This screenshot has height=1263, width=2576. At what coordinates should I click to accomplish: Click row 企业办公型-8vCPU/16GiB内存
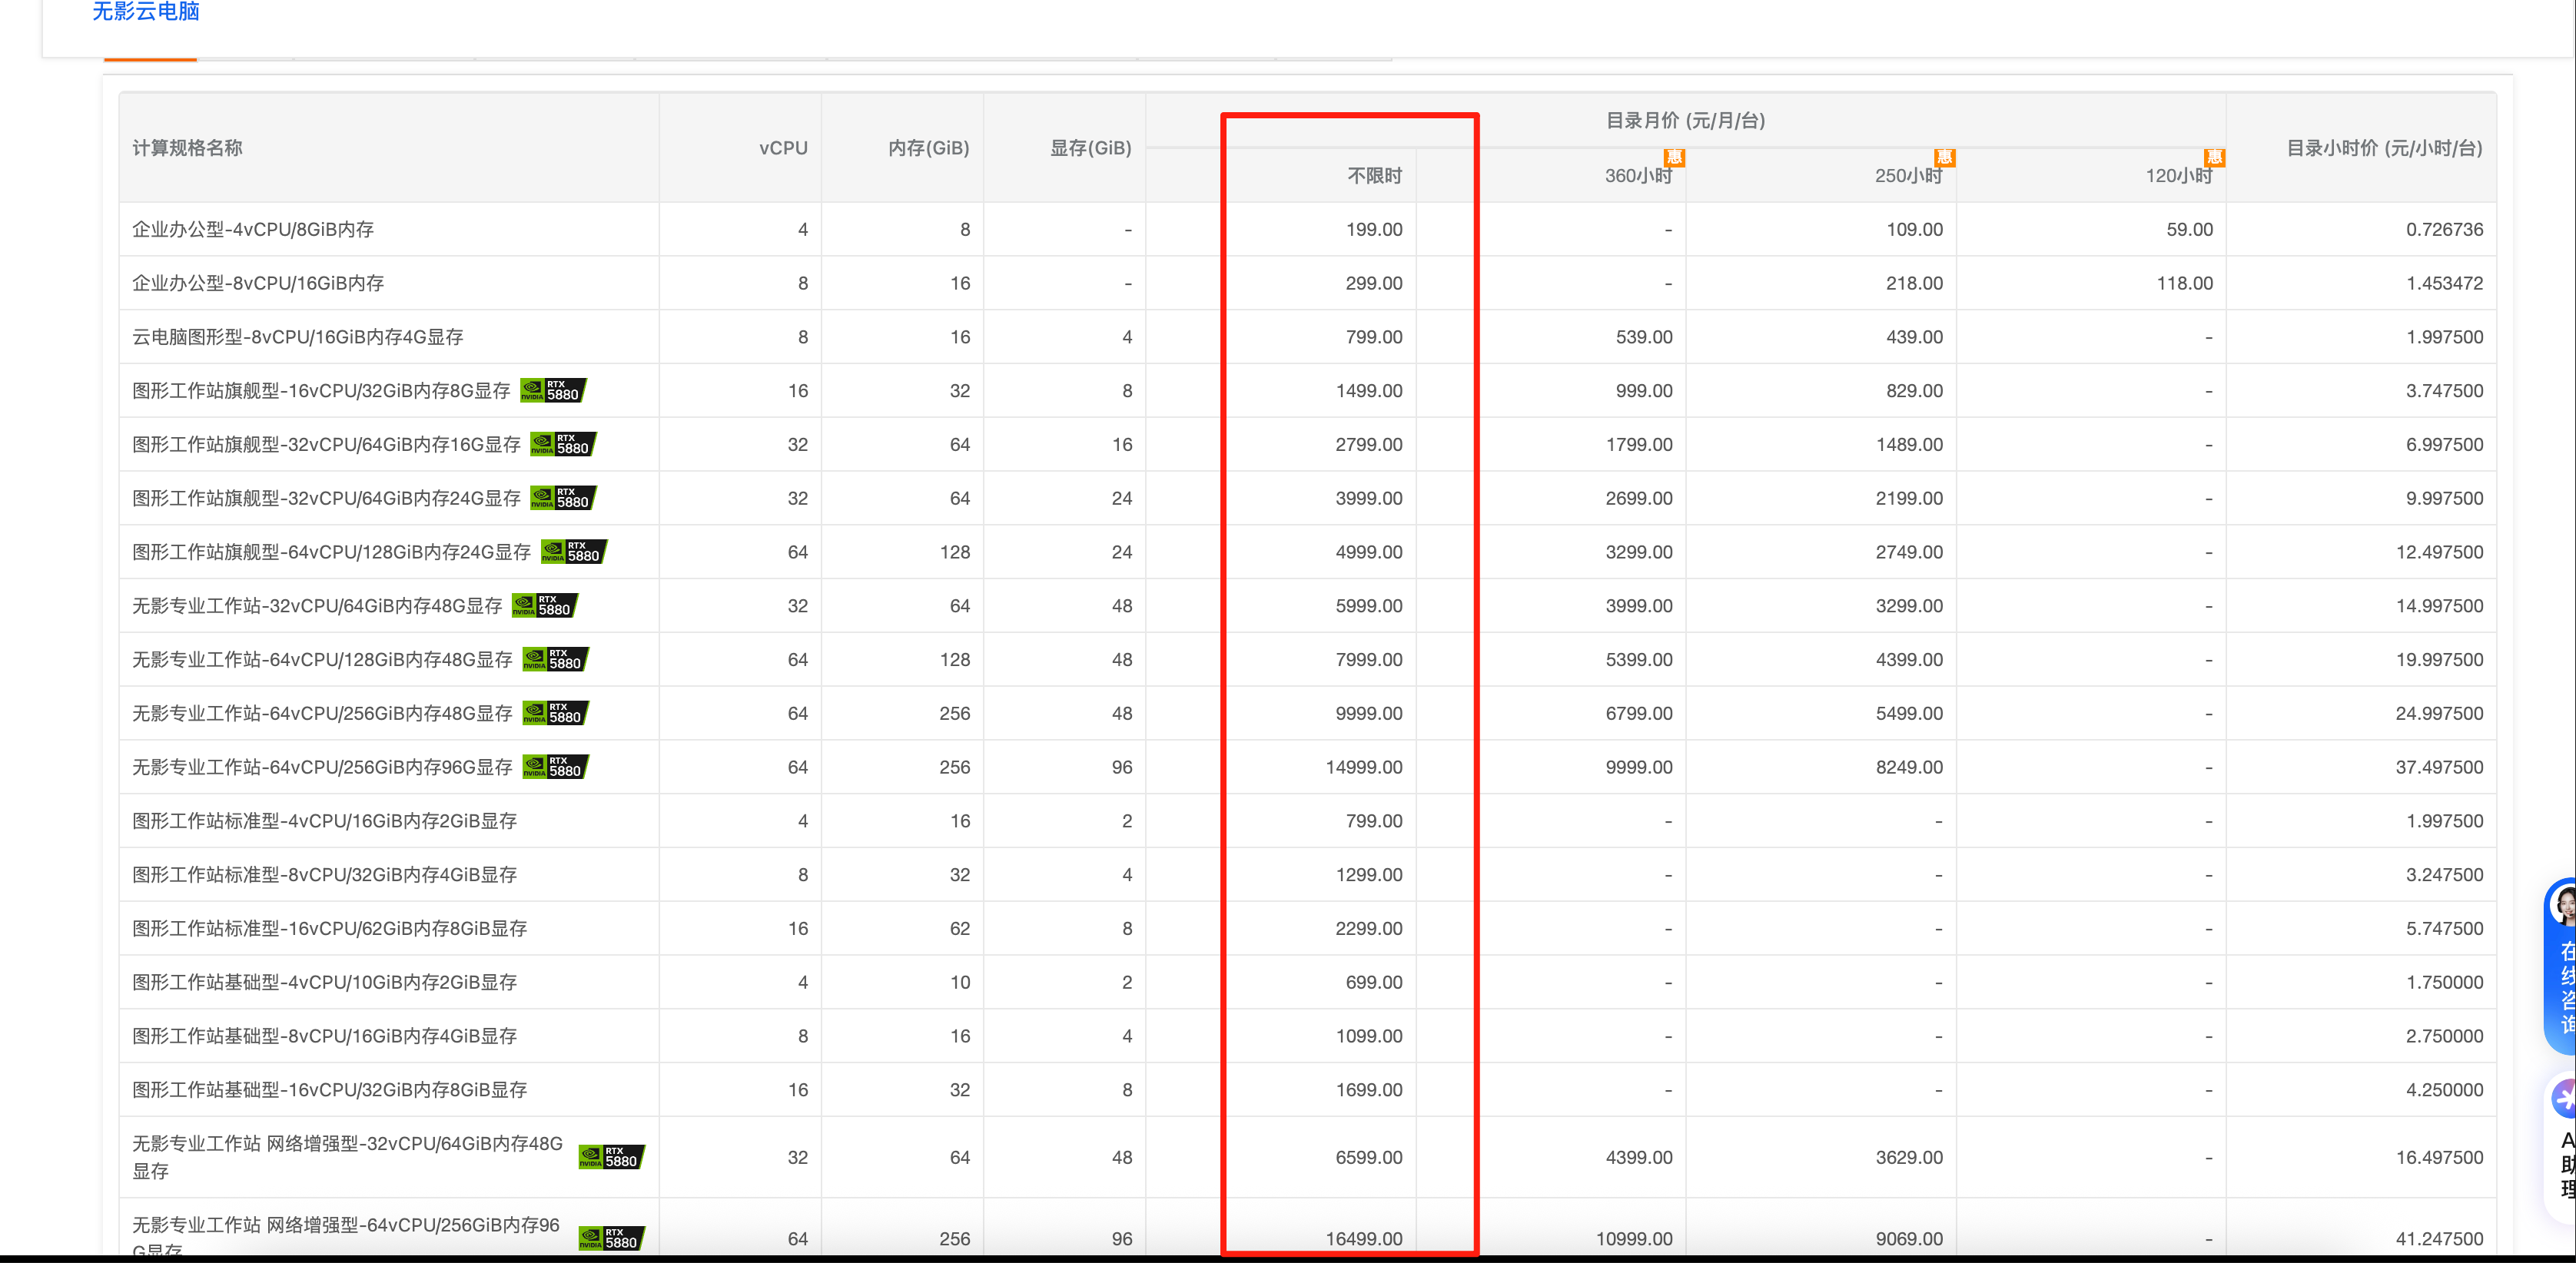pyautogui.click(x=1307, y=283)
